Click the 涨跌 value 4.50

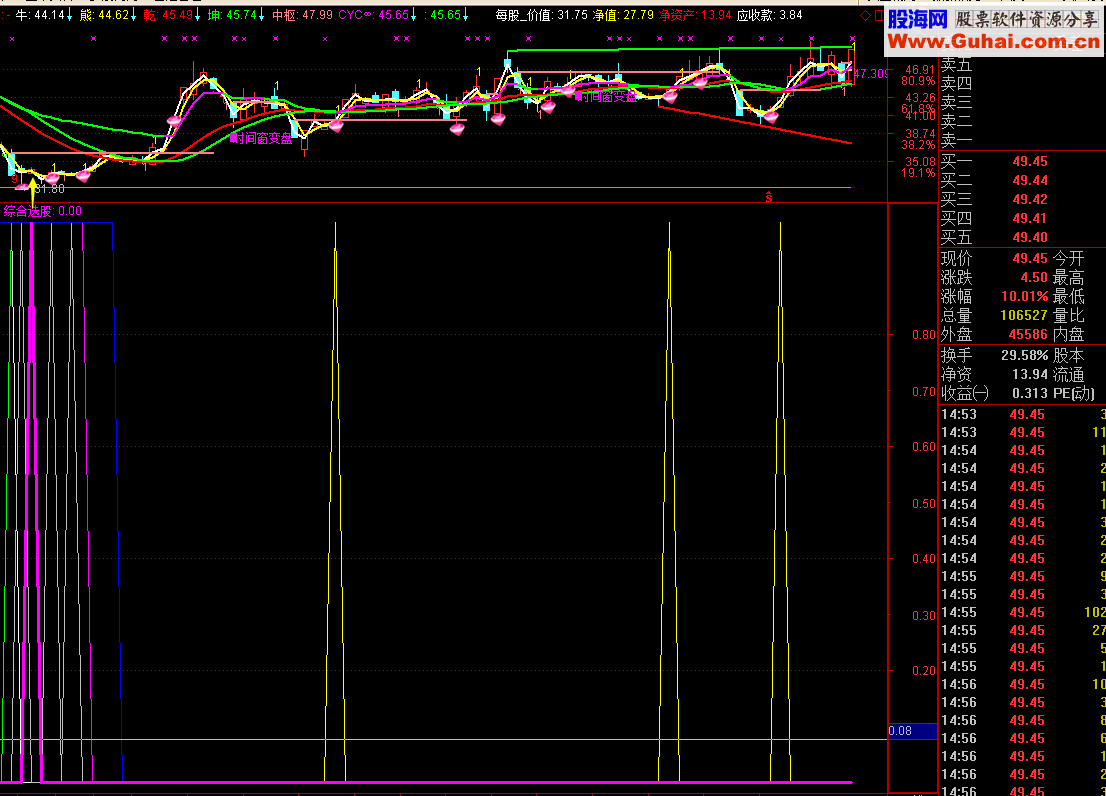coord(1034,277)
